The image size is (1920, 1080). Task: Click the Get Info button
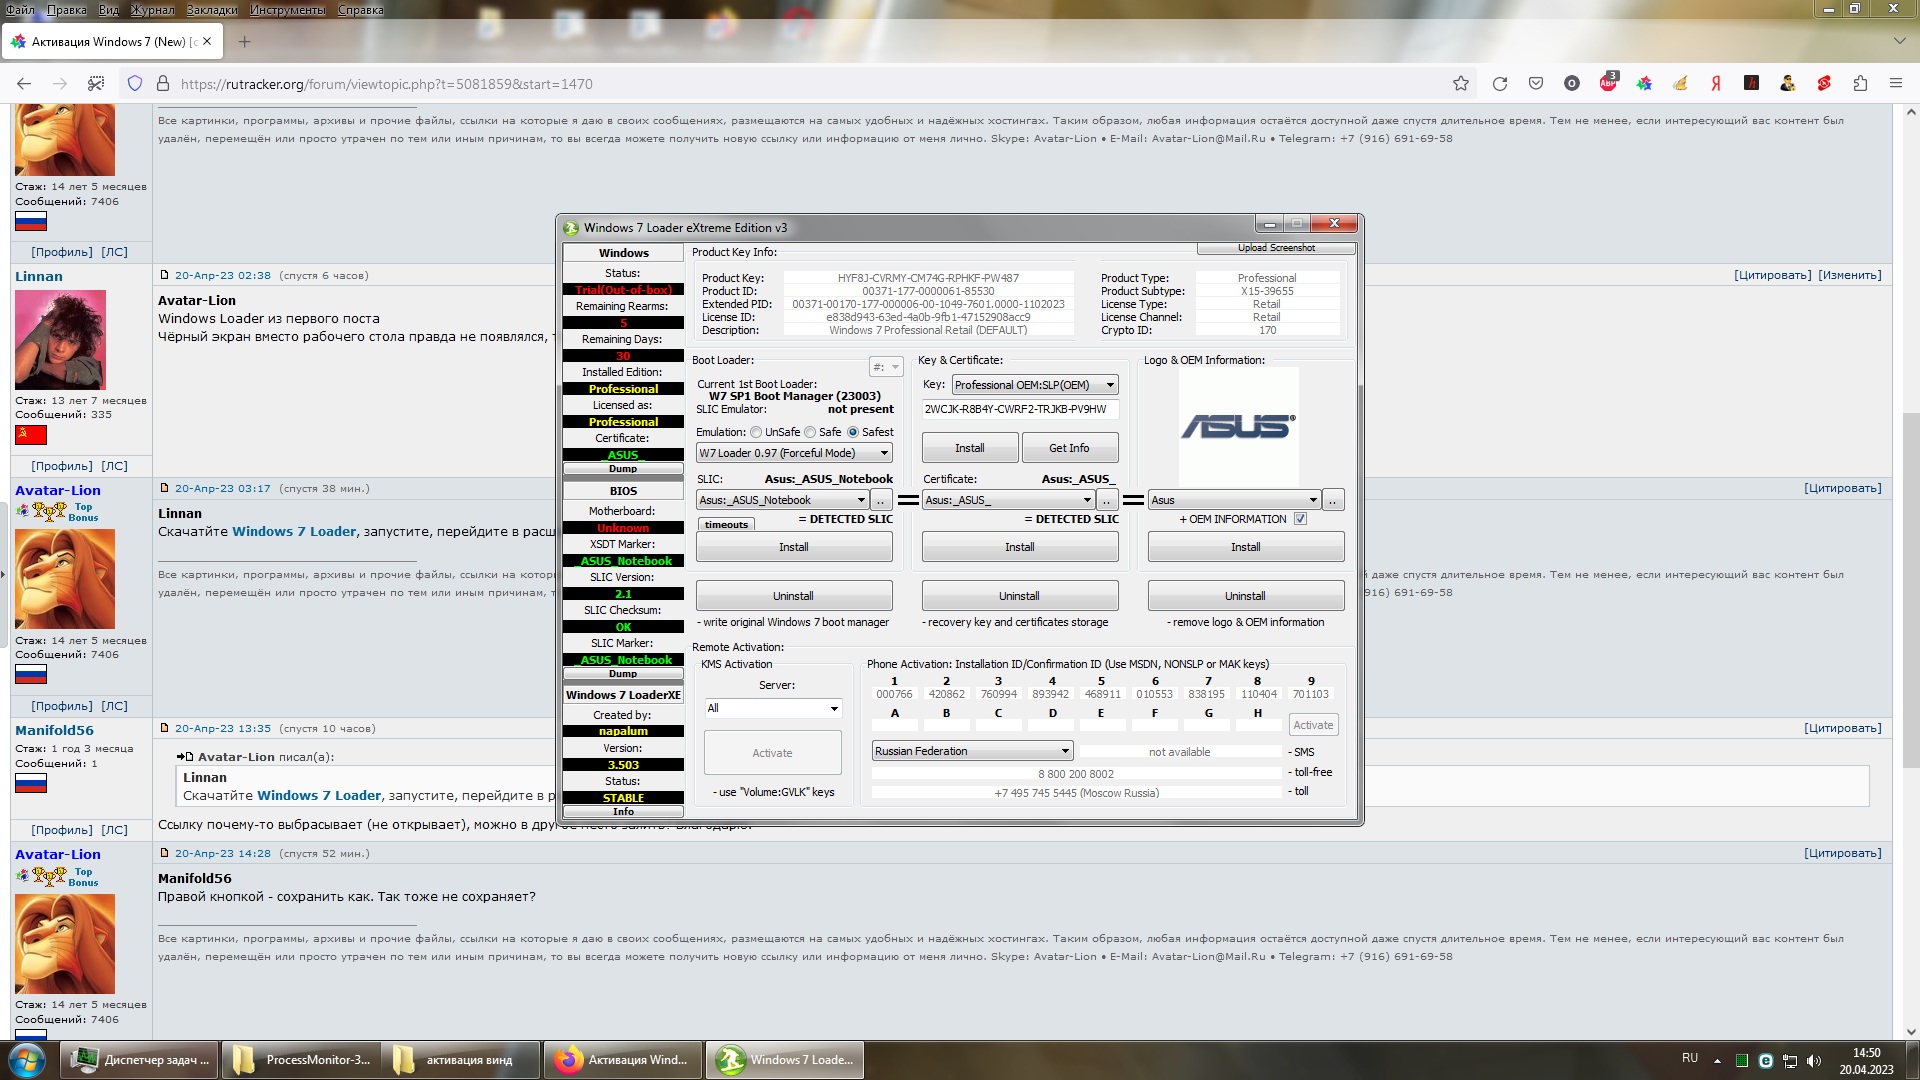(1069, 448)
